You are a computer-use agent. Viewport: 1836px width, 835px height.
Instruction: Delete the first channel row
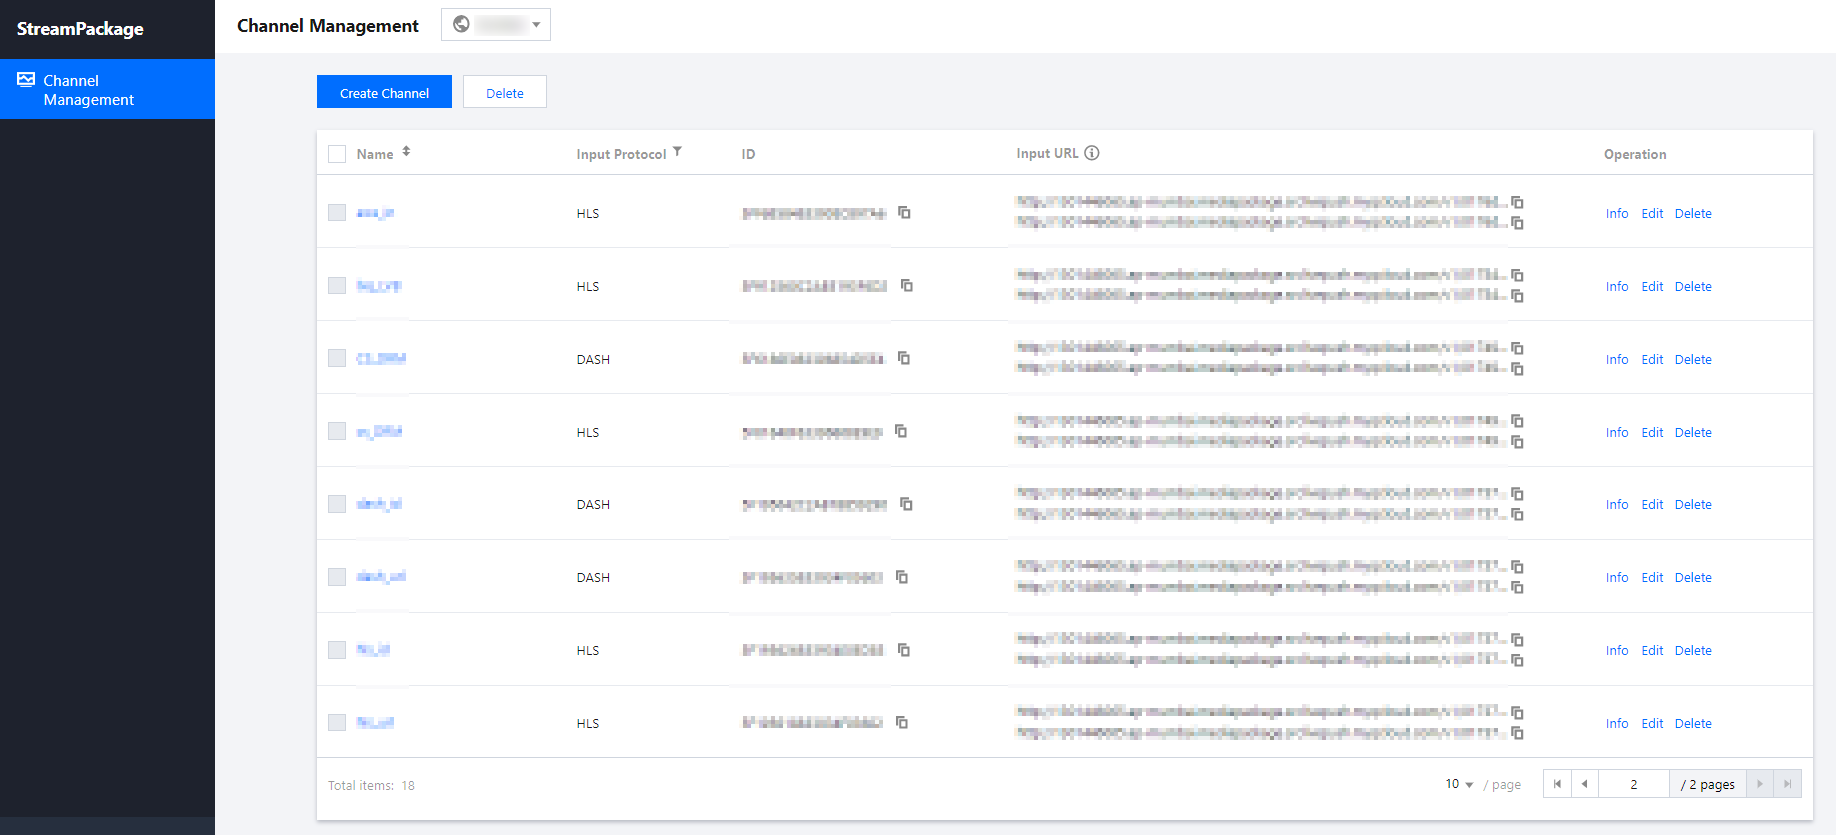1693,213
